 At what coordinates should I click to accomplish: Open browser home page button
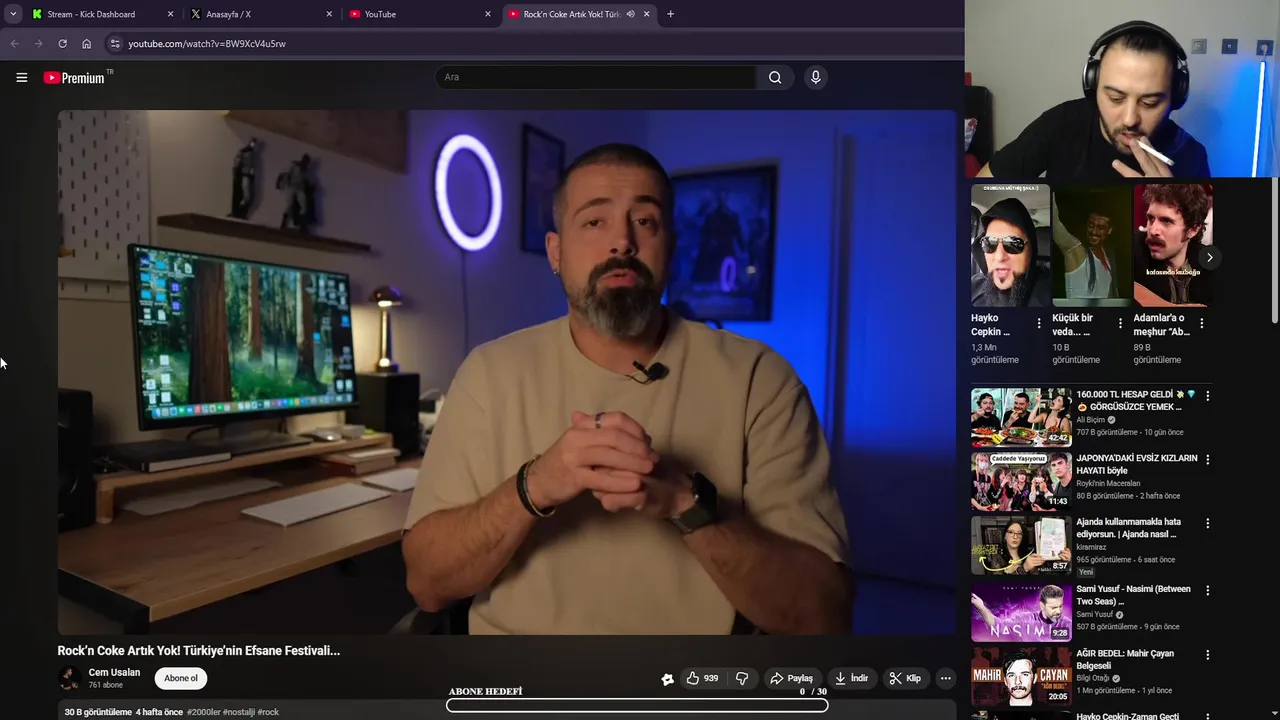coord(86,44)
